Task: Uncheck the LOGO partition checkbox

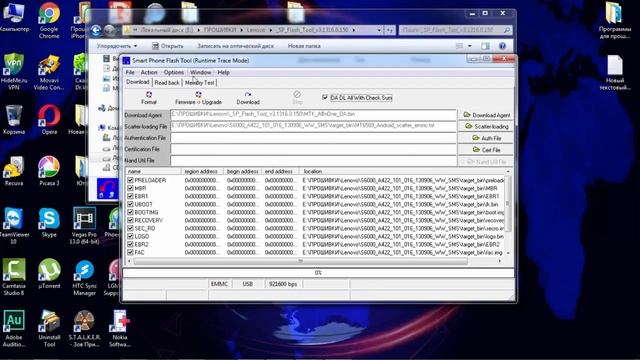Action: click(x=130, y=236)
